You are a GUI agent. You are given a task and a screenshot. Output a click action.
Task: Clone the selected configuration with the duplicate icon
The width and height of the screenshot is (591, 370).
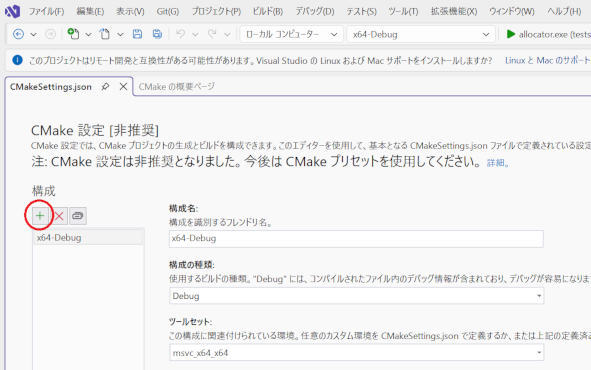click(x=78, y=216)
